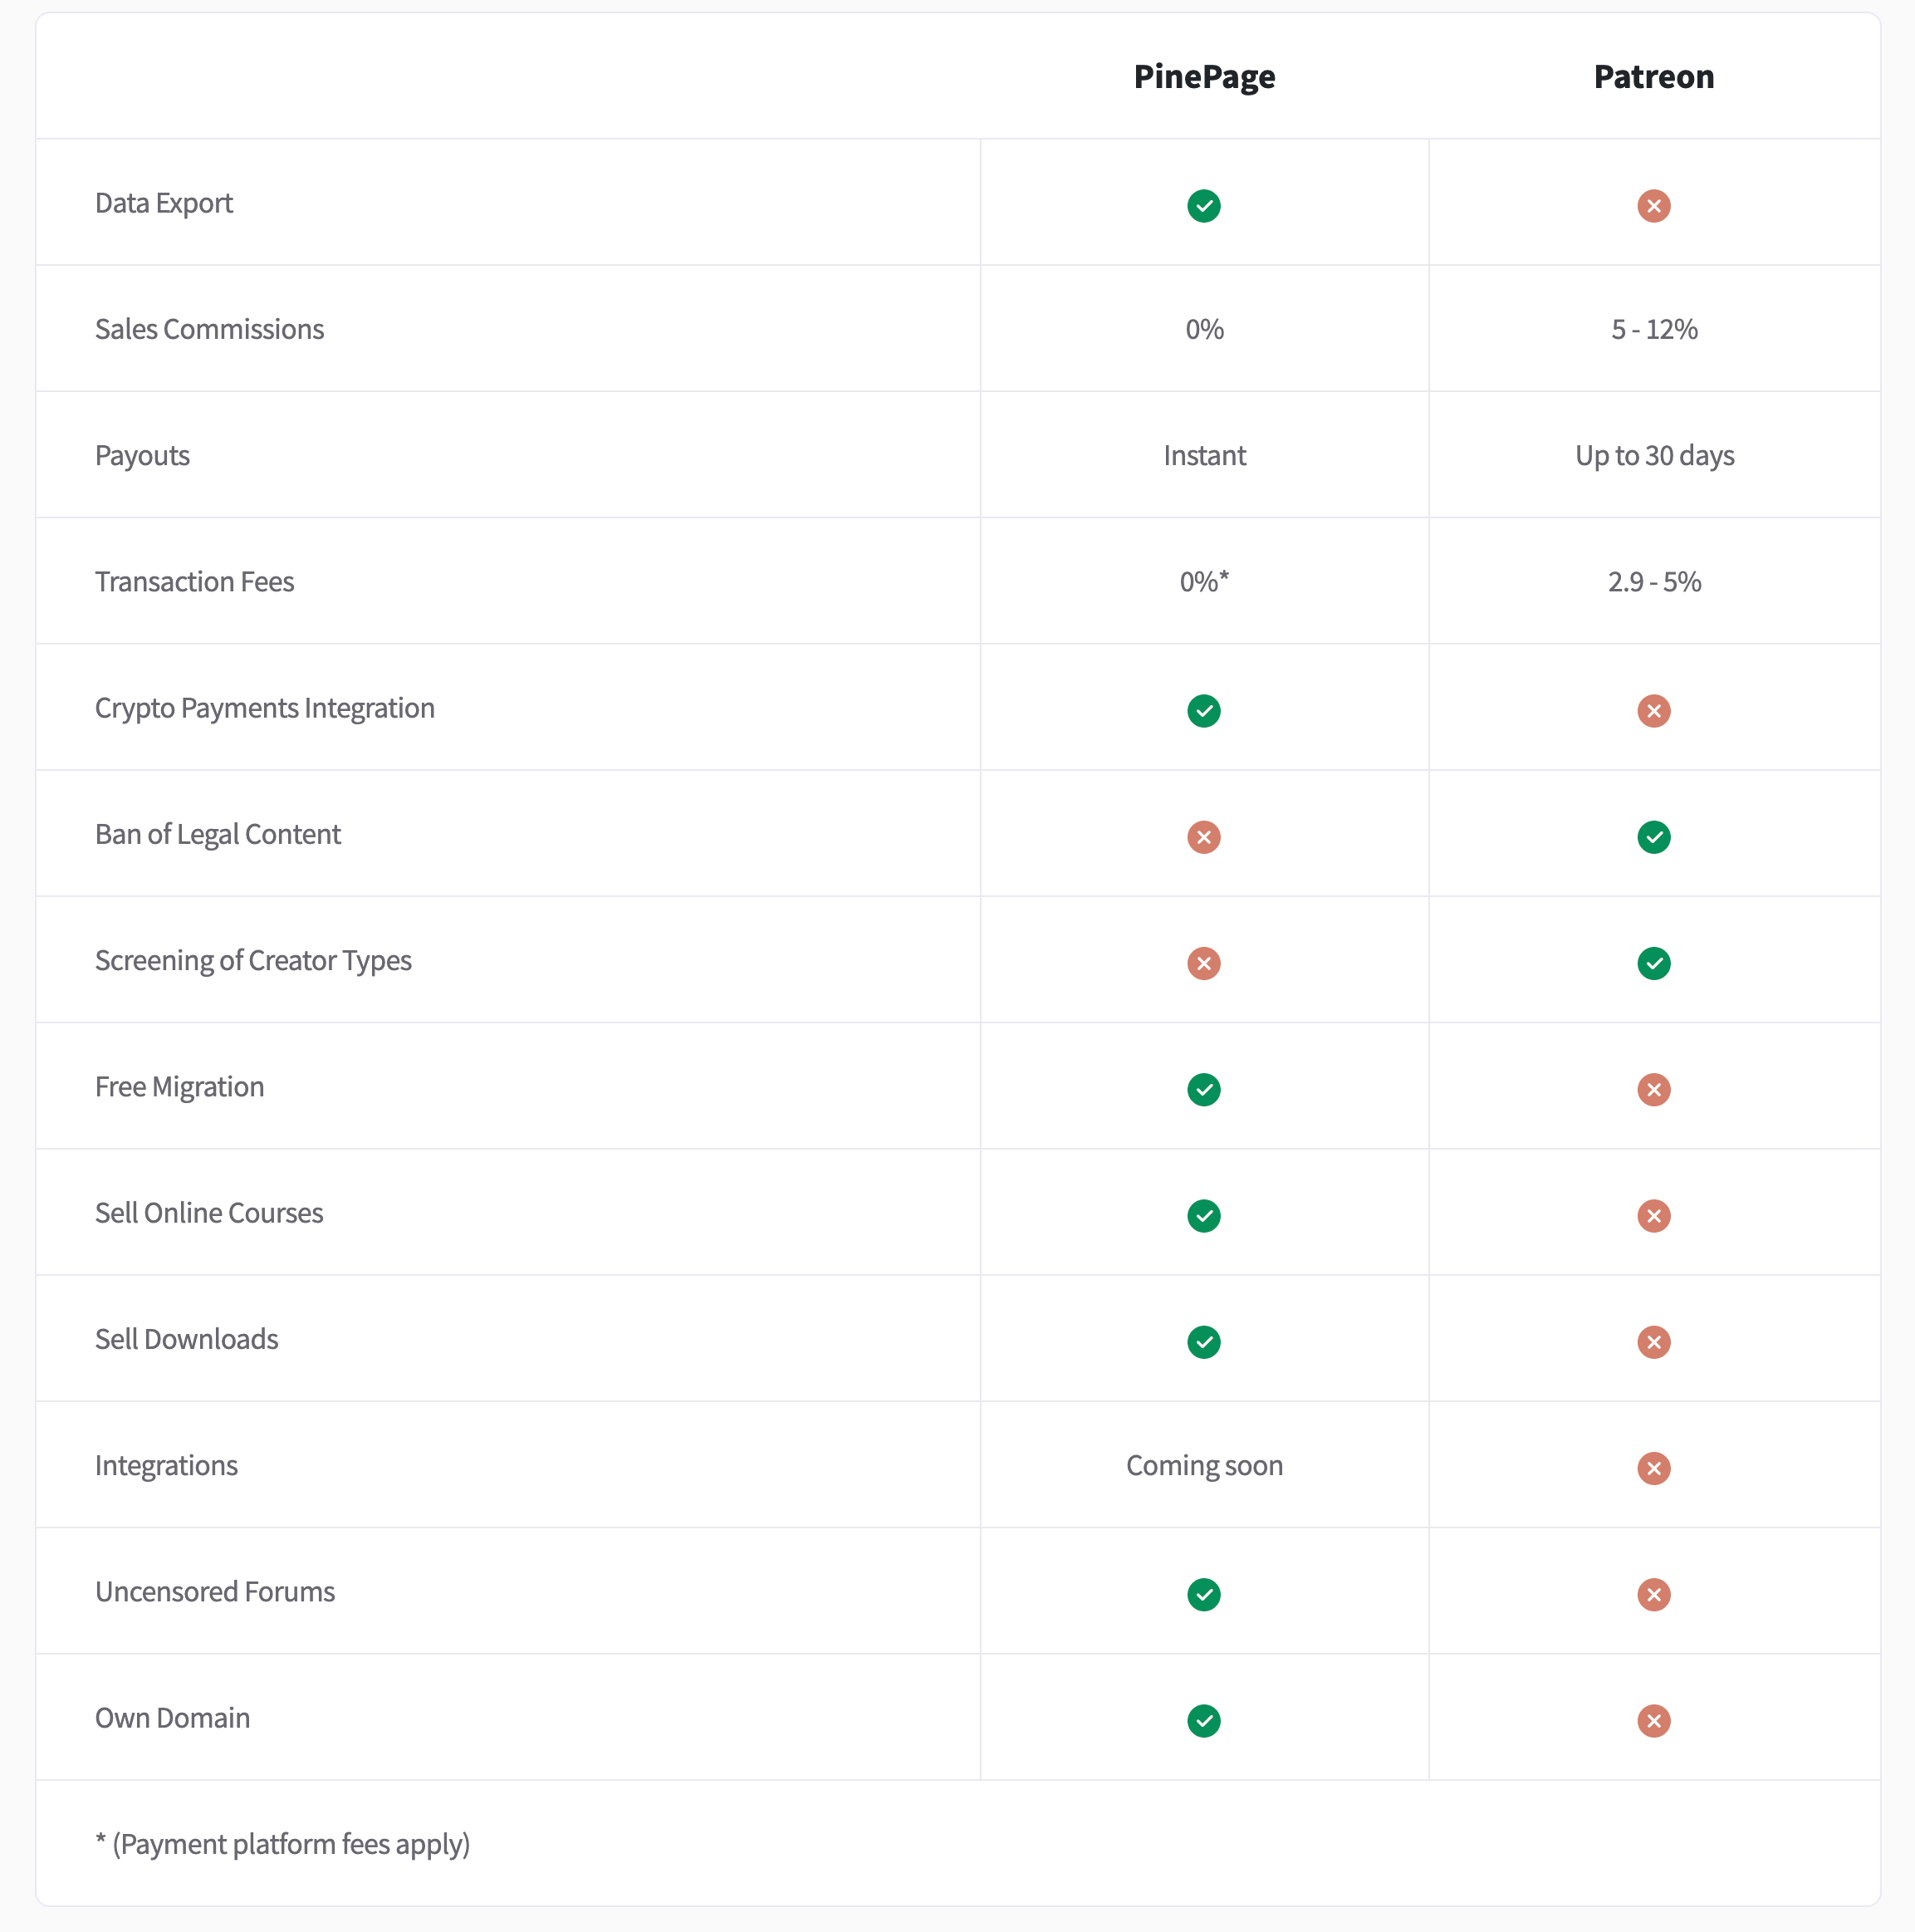The image size is (1915, 1932).
Task: Click the Up to 30 days value
Action: pos(1654,456)
